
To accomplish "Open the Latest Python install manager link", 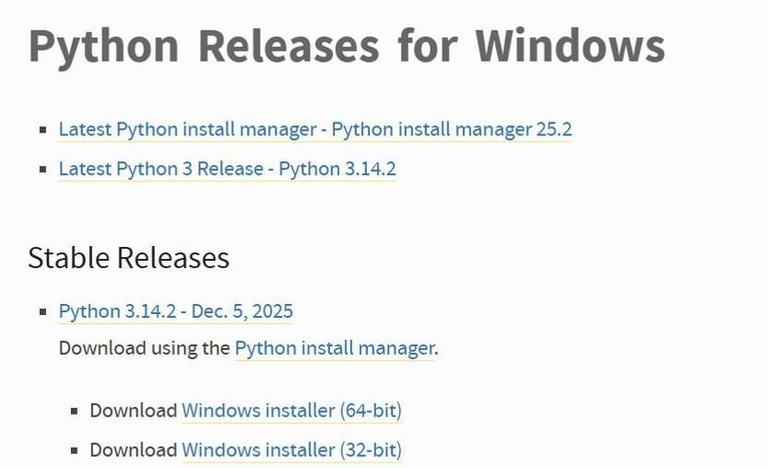I will point(315,129).
